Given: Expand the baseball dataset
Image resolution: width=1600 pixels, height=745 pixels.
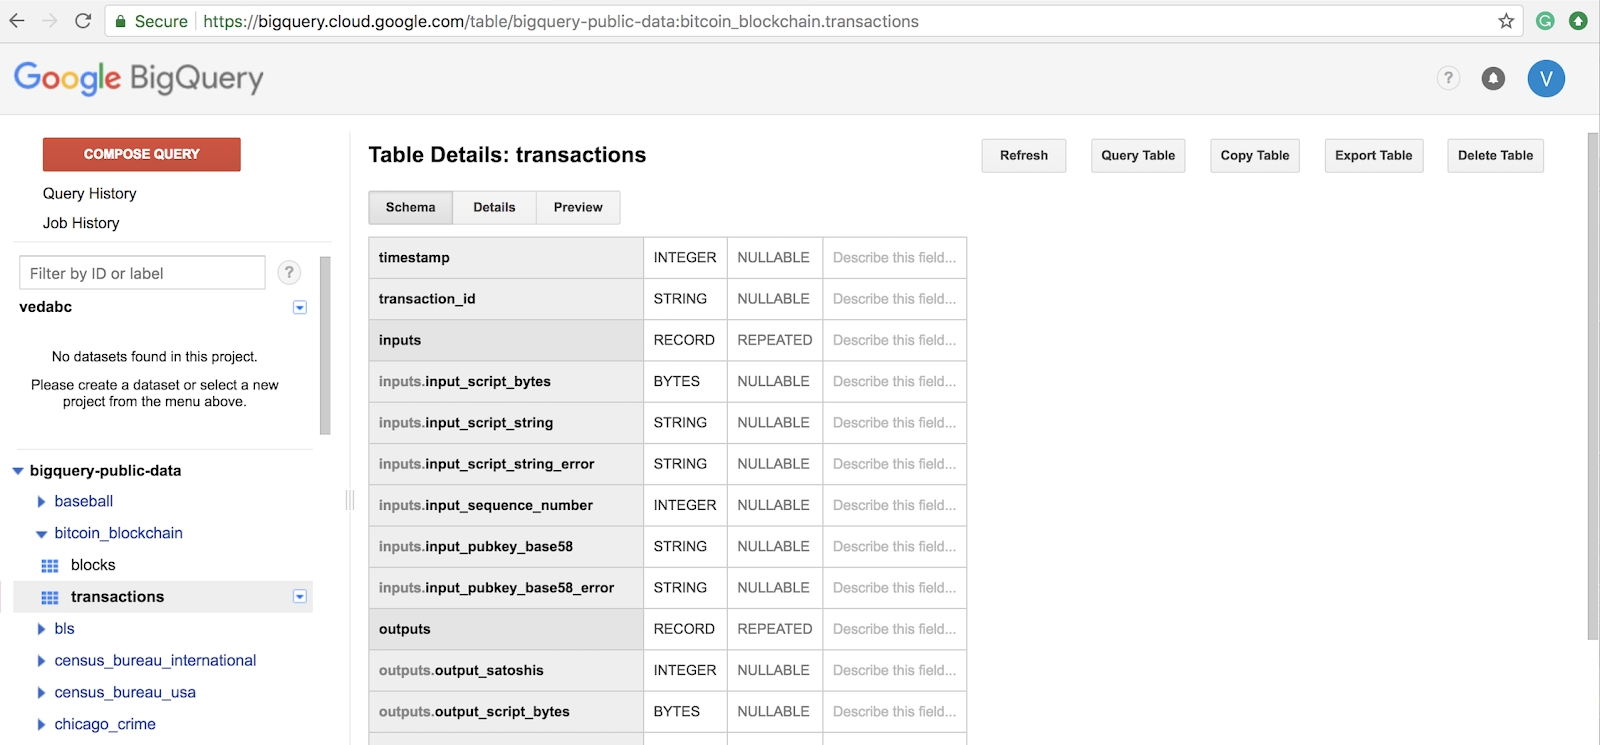Looking at the screenshot, I should [41, 502].
